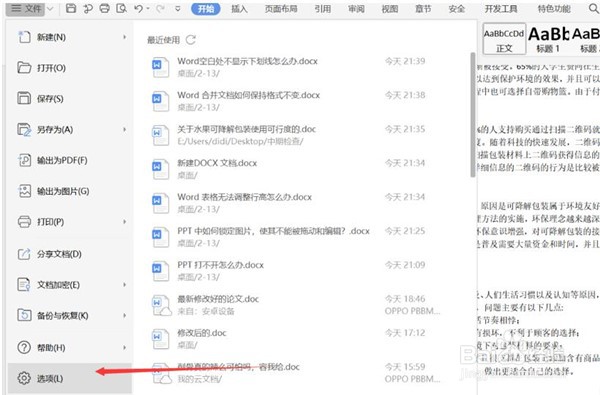
Task: Click the 输出为PDF icon
Action: coord(24,160)
